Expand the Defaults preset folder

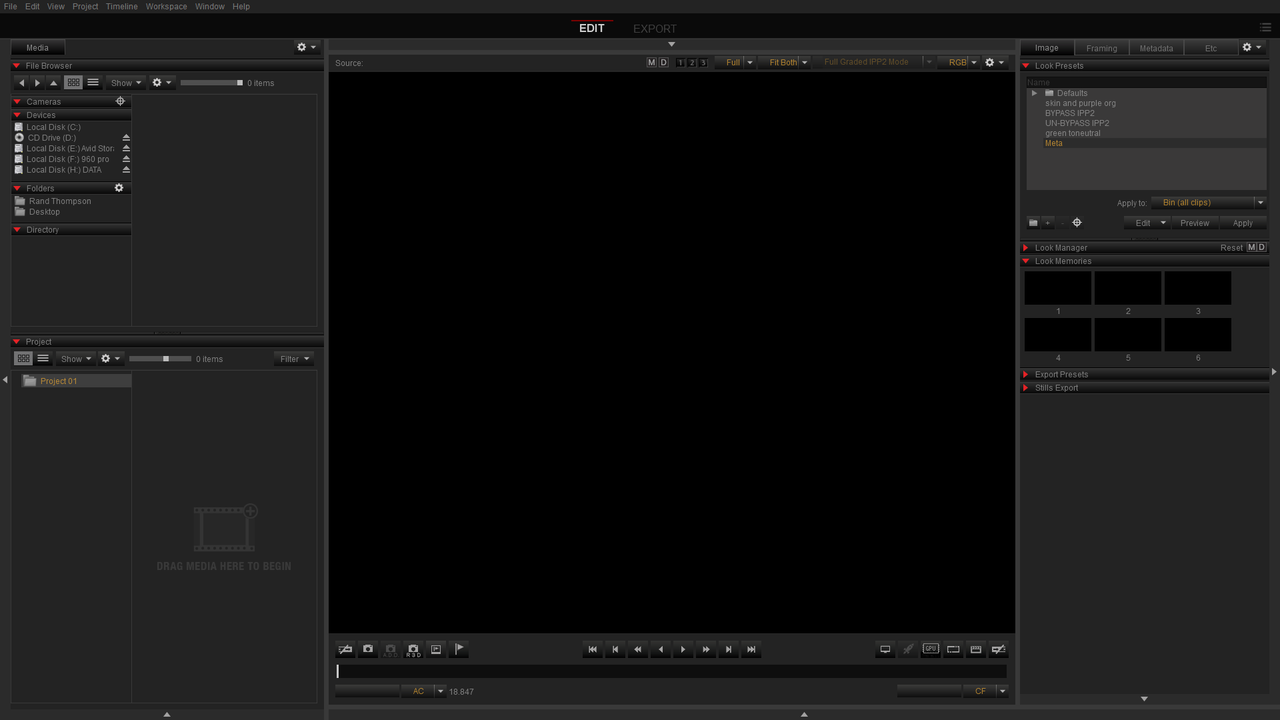(1035, 93)
